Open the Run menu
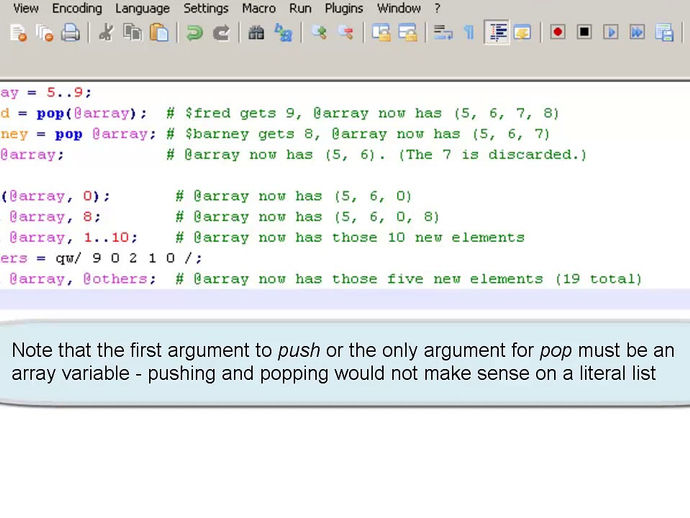 (x=300, y=8)
